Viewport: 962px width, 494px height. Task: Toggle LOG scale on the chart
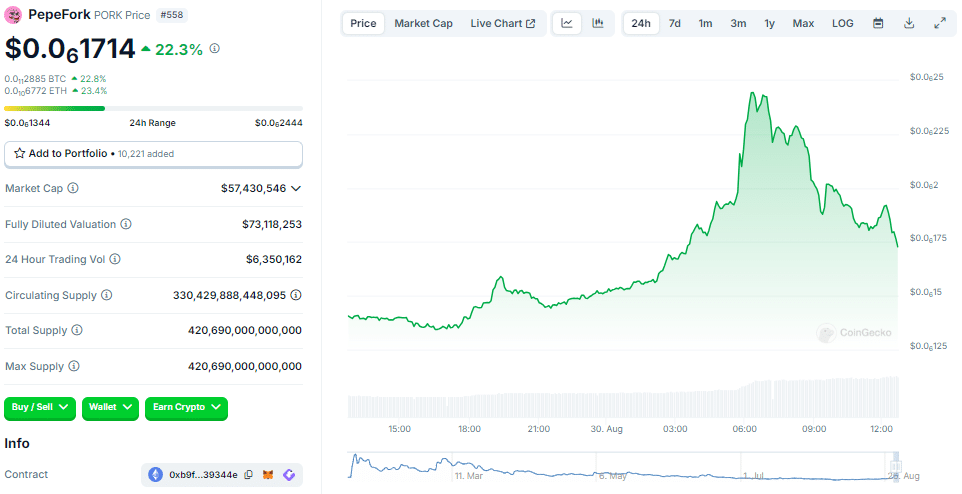842,23
